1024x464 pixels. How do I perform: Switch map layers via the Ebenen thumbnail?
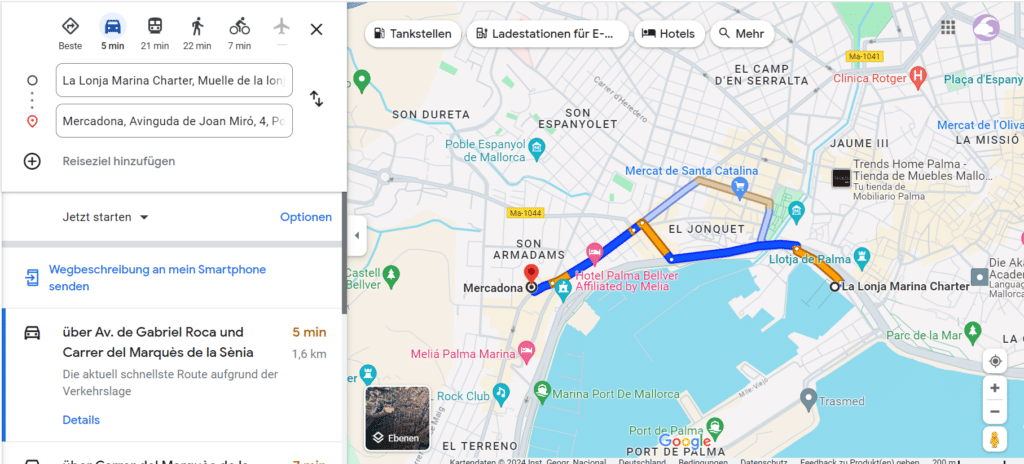pyautogui.click(x=397, y=418)
